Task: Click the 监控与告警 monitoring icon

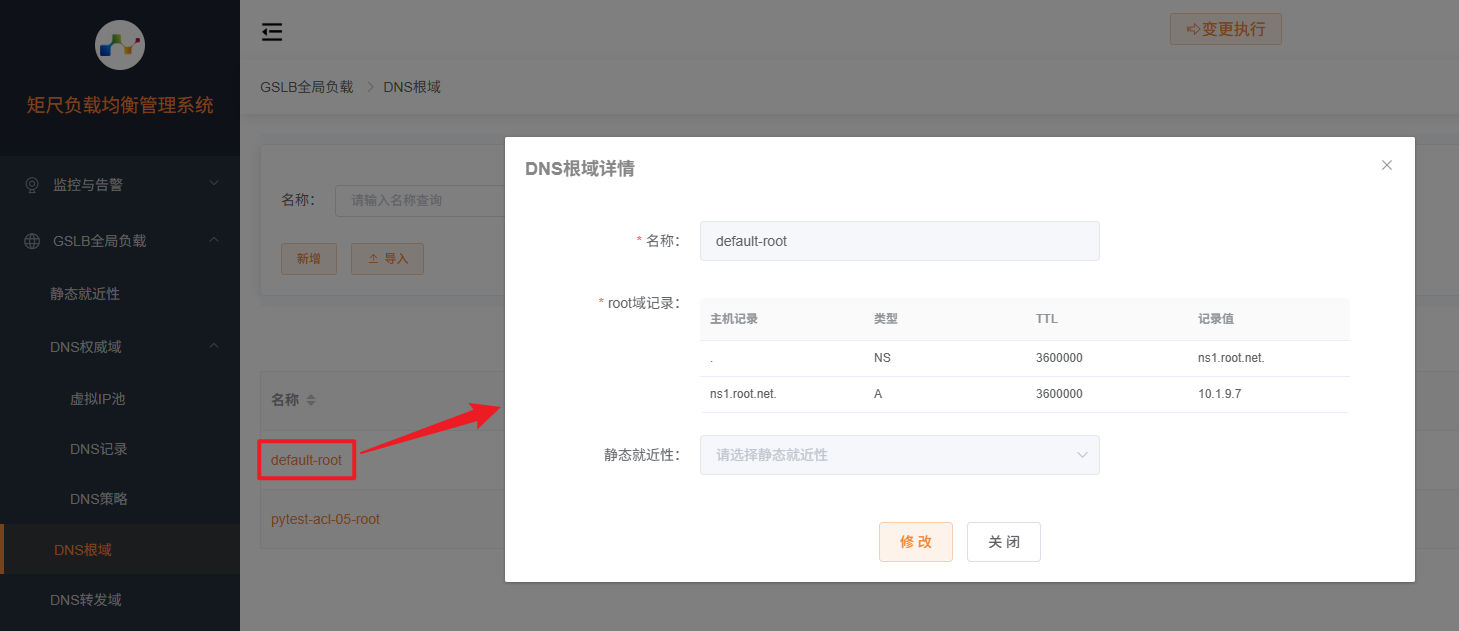Action: tap(32, 185)
